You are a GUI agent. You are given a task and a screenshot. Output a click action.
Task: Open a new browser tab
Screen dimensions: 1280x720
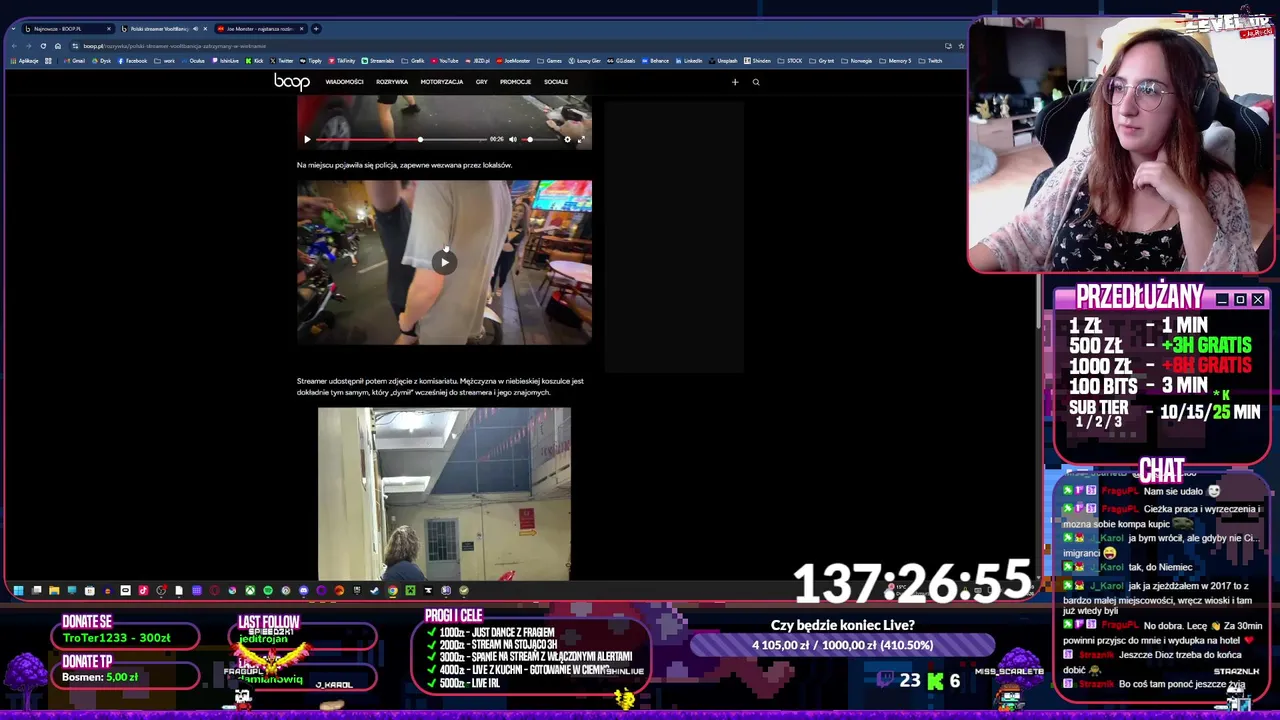pyautogui.click(x=316, y=29)
